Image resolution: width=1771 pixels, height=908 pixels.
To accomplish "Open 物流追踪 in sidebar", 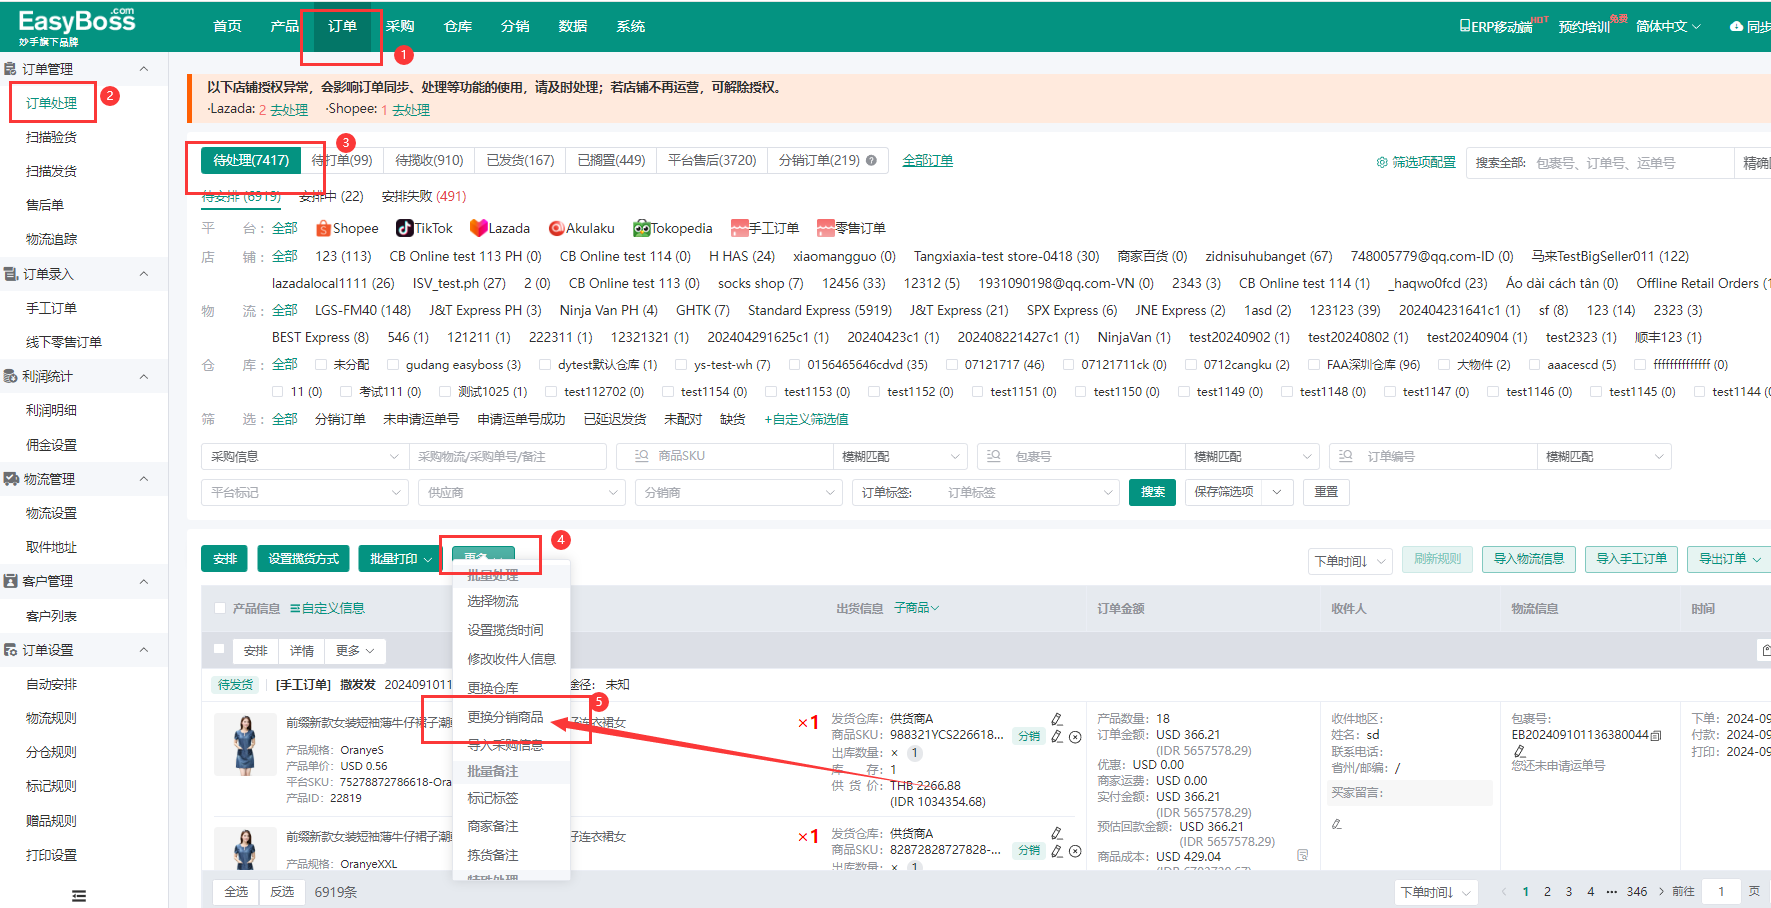I will [x=52, y=239].
